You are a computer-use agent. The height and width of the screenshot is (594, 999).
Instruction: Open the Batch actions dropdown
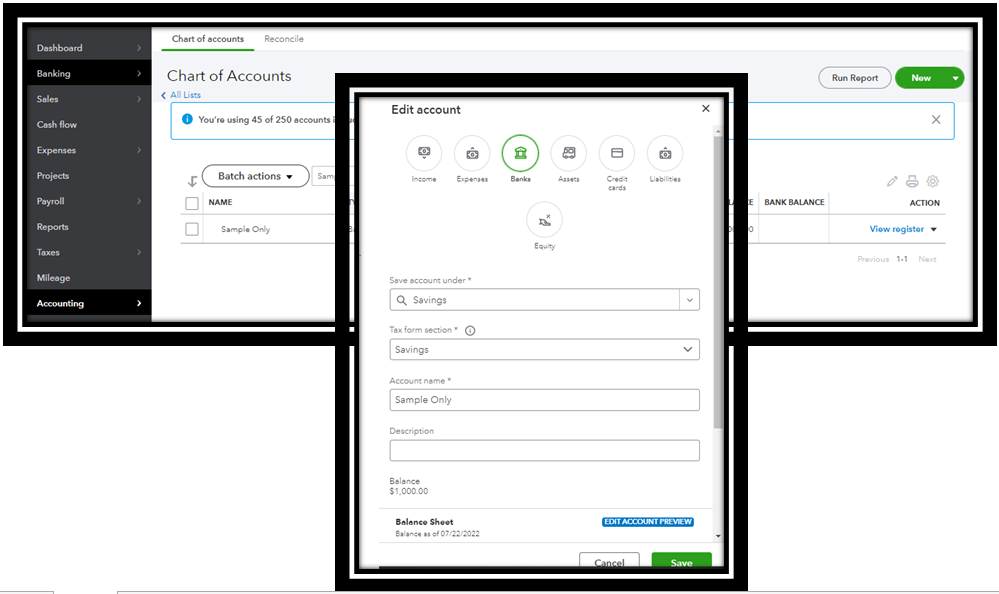255,176
